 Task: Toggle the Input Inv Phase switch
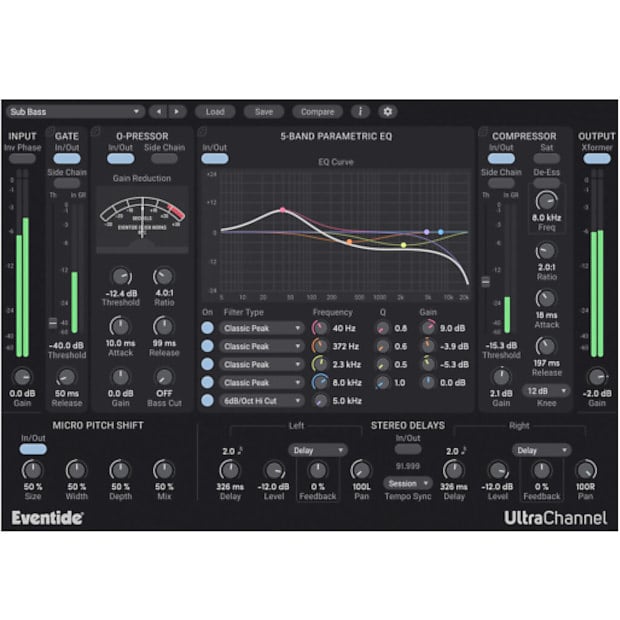(x=22, y=159)
